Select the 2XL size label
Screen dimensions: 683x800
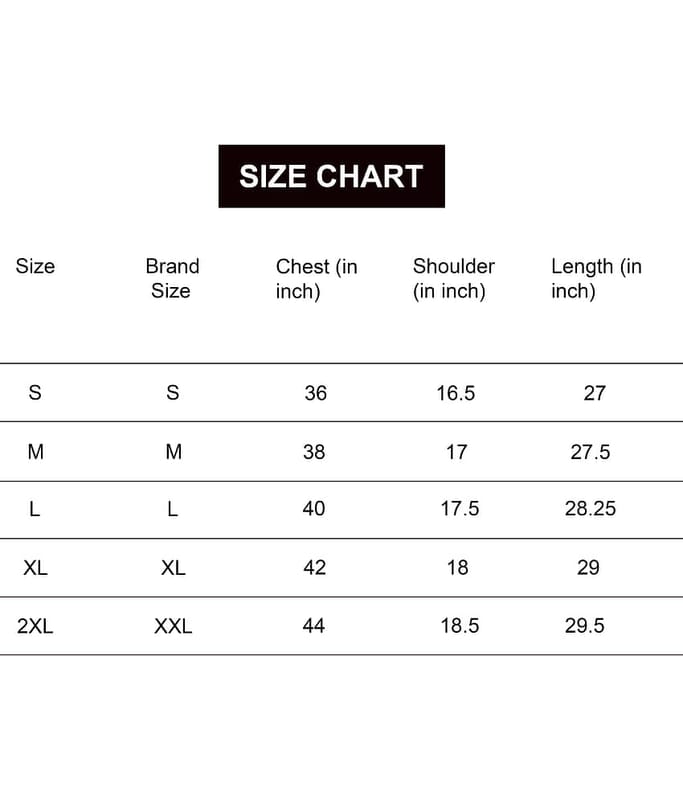point(35,626)
